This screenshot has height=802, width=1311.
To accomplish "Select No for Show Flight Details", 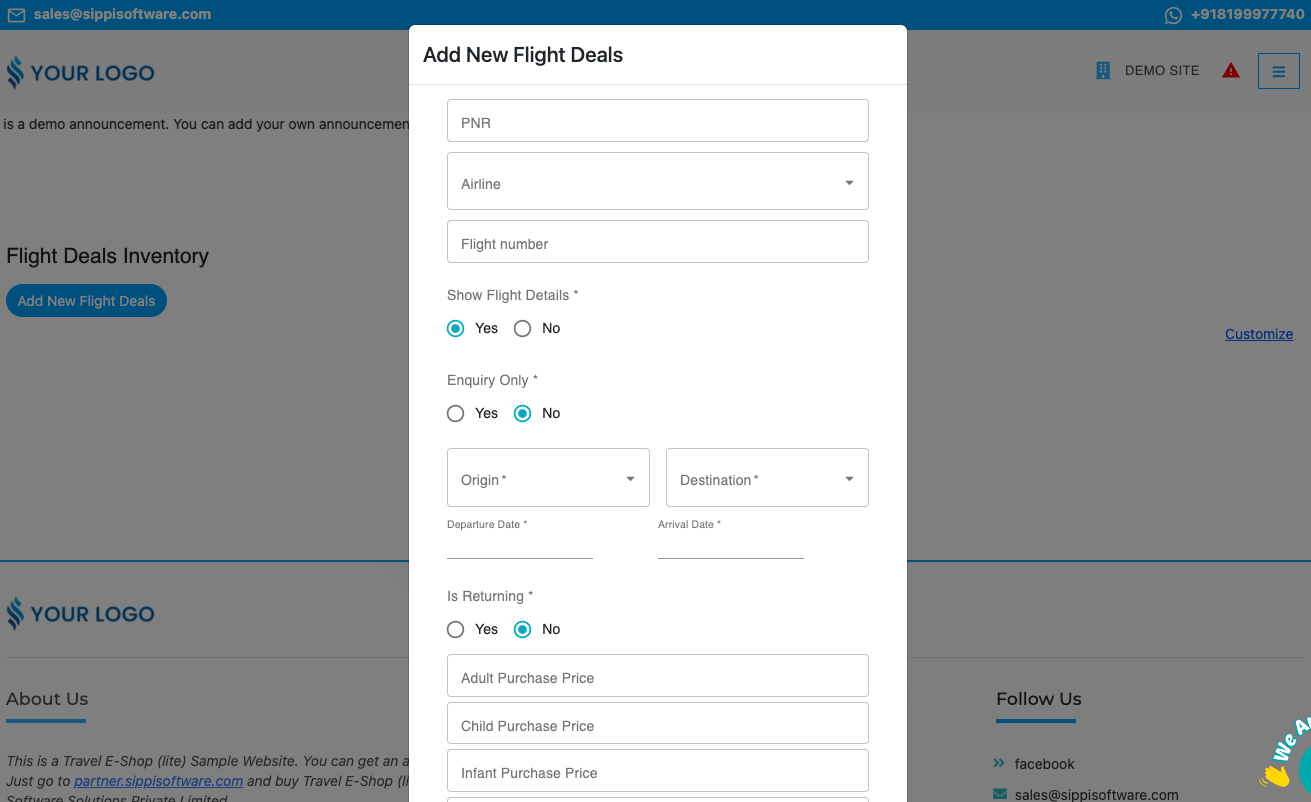I will coord(522,328).
